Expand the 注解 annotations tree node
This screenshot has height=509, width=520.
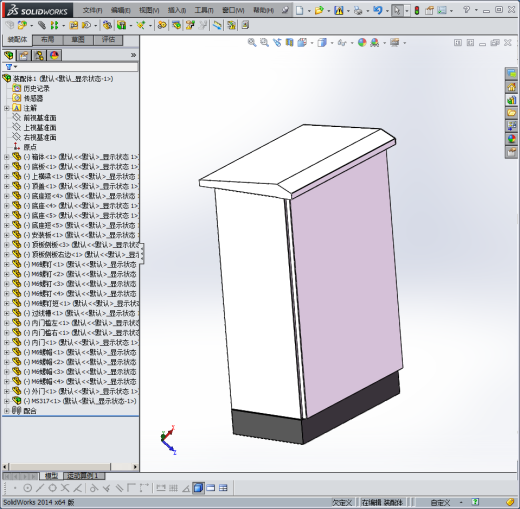coord(6,108)
